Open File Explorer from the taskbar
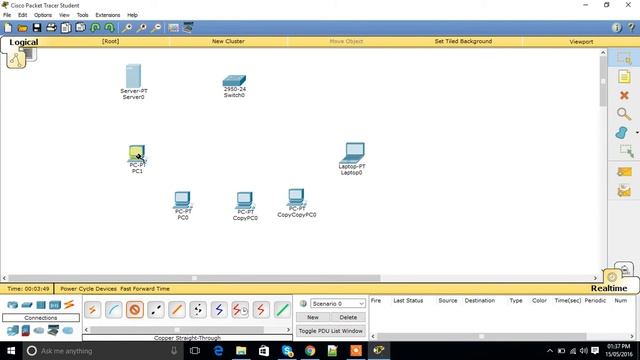 241,351
